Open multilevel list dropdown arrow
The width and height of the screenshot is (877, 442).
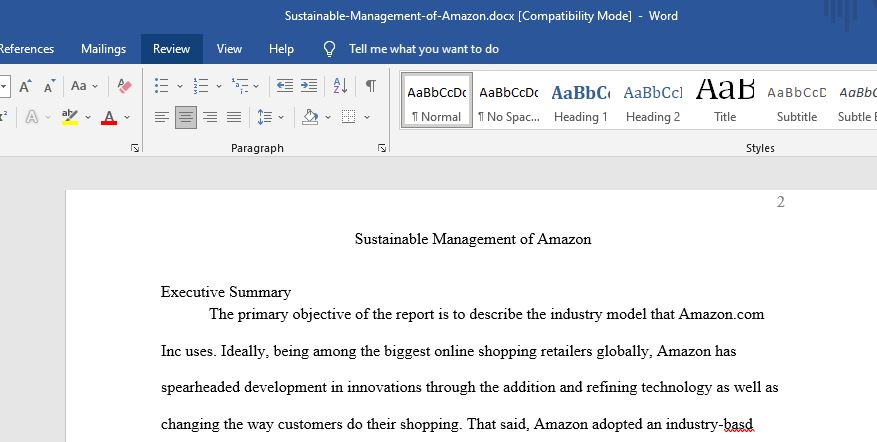pos(256,86)
